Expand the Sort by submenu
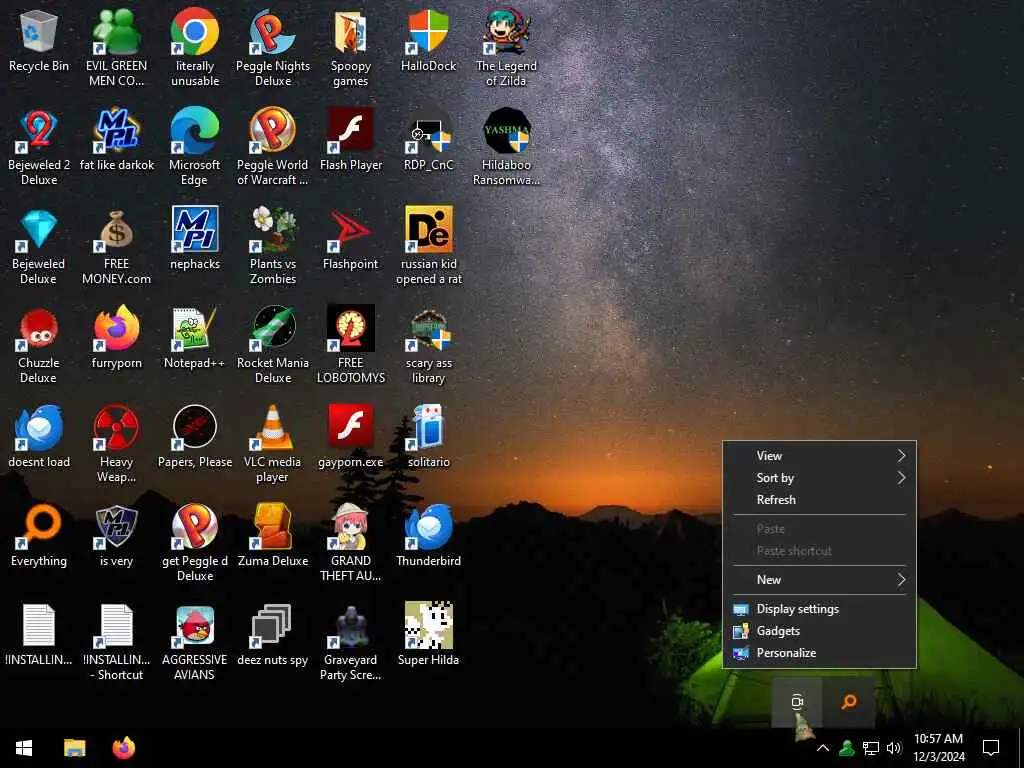This screenshot has height=768, width=1024. pyautogui.click(x=819, y=478)
